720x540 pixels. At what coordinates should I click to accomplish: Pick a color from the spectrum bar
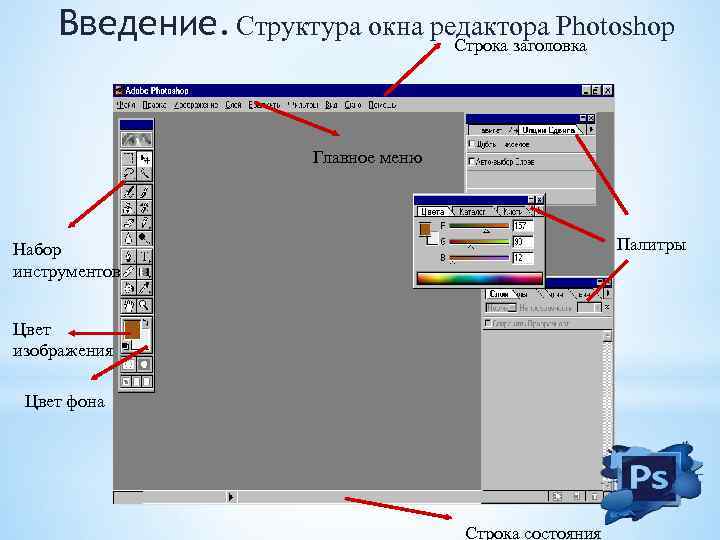[479, 279]
